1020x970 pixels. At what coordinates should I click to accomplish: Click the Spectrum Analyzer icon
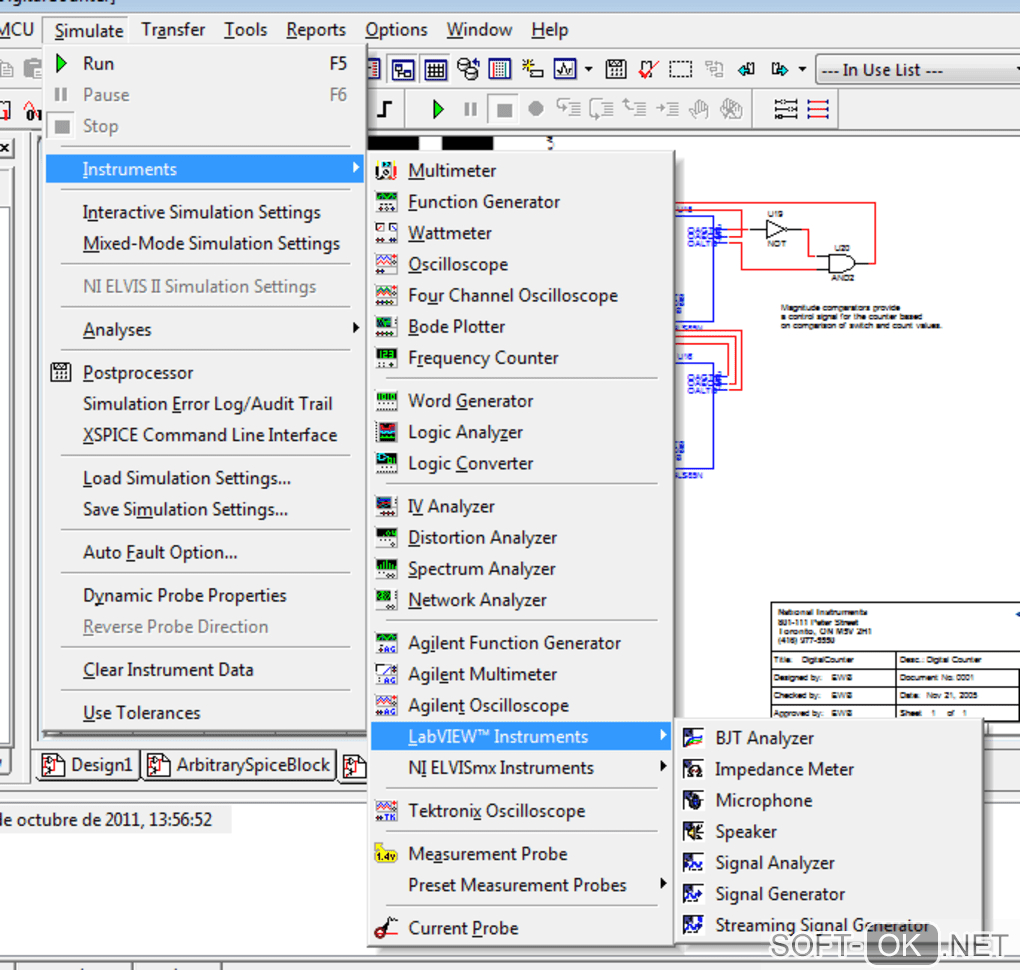coord(386,569)
